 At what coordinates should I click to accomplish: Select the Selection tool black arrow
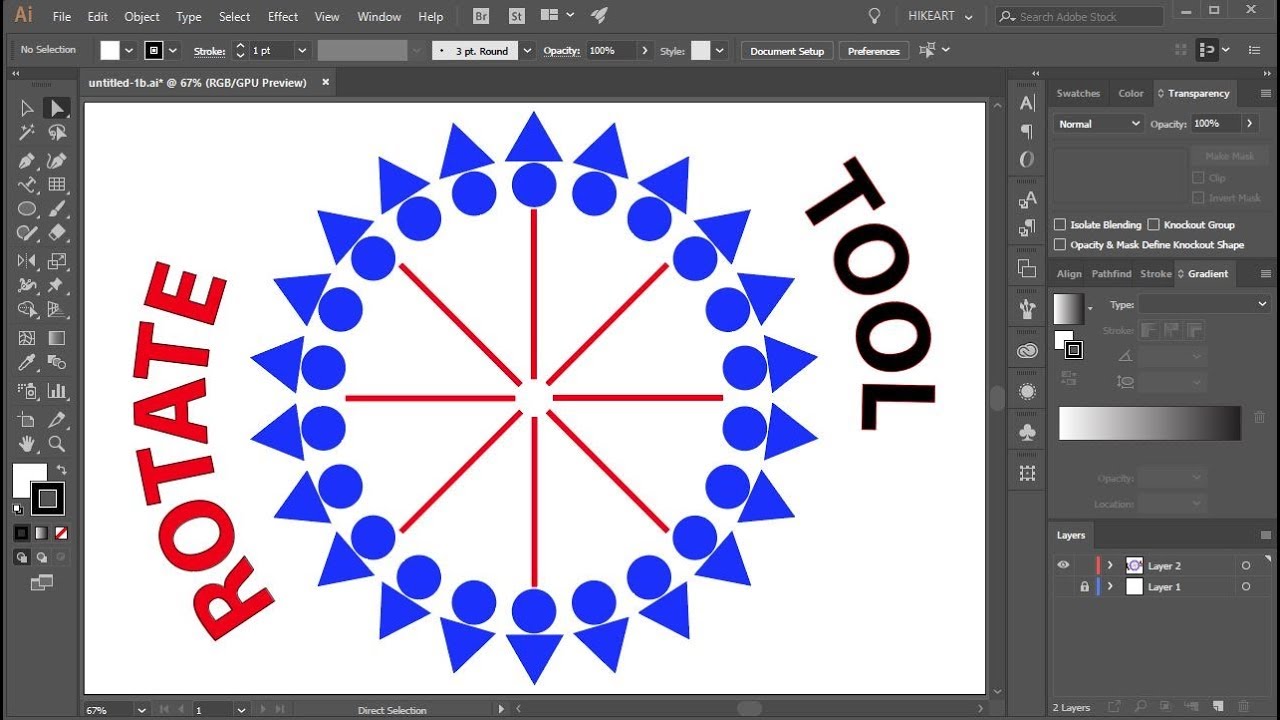coord(27,108)
